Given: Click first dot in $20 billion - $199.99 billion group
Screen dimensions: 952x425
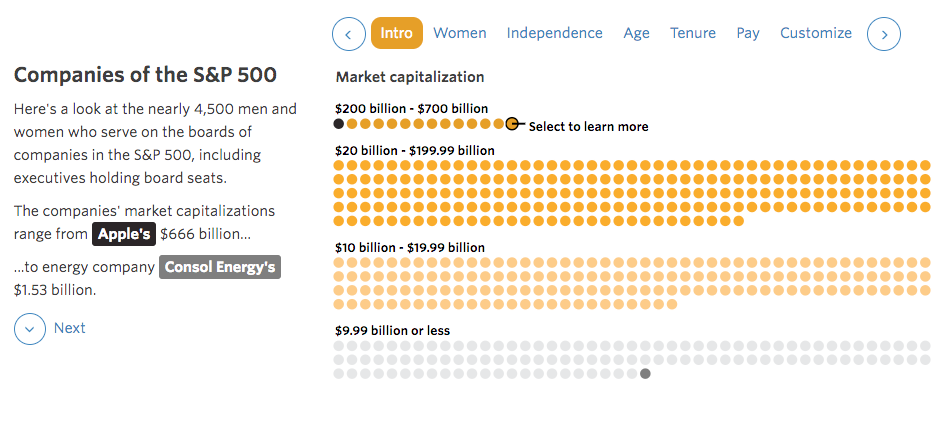Looking at the screenshot, I should point(339,165).
